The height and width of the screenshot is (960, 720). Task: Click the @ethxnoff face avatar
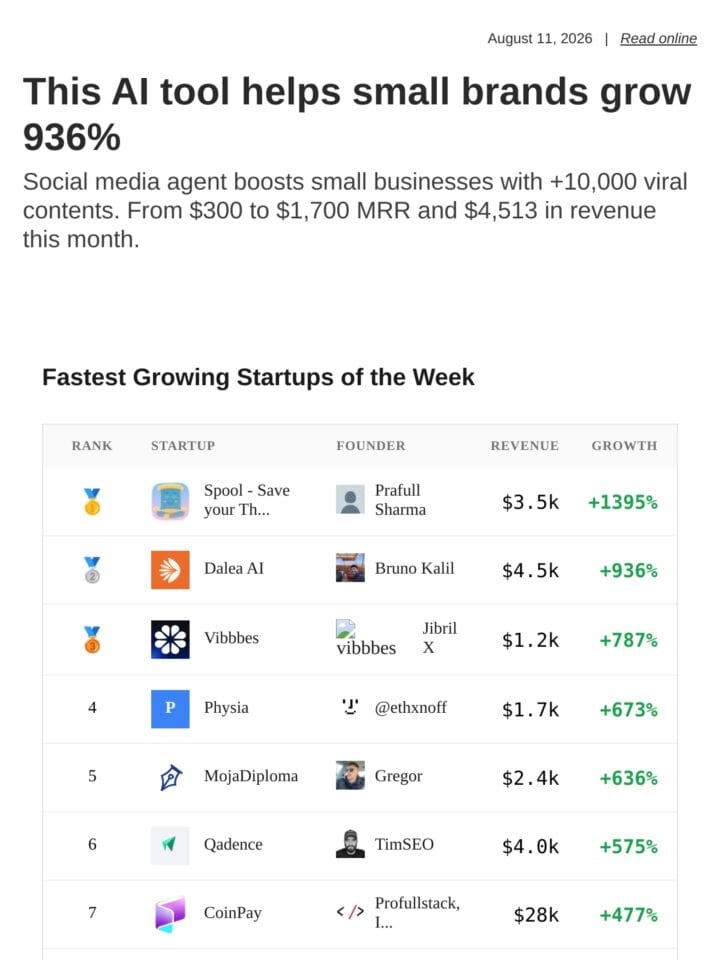(x=350, y=707)
